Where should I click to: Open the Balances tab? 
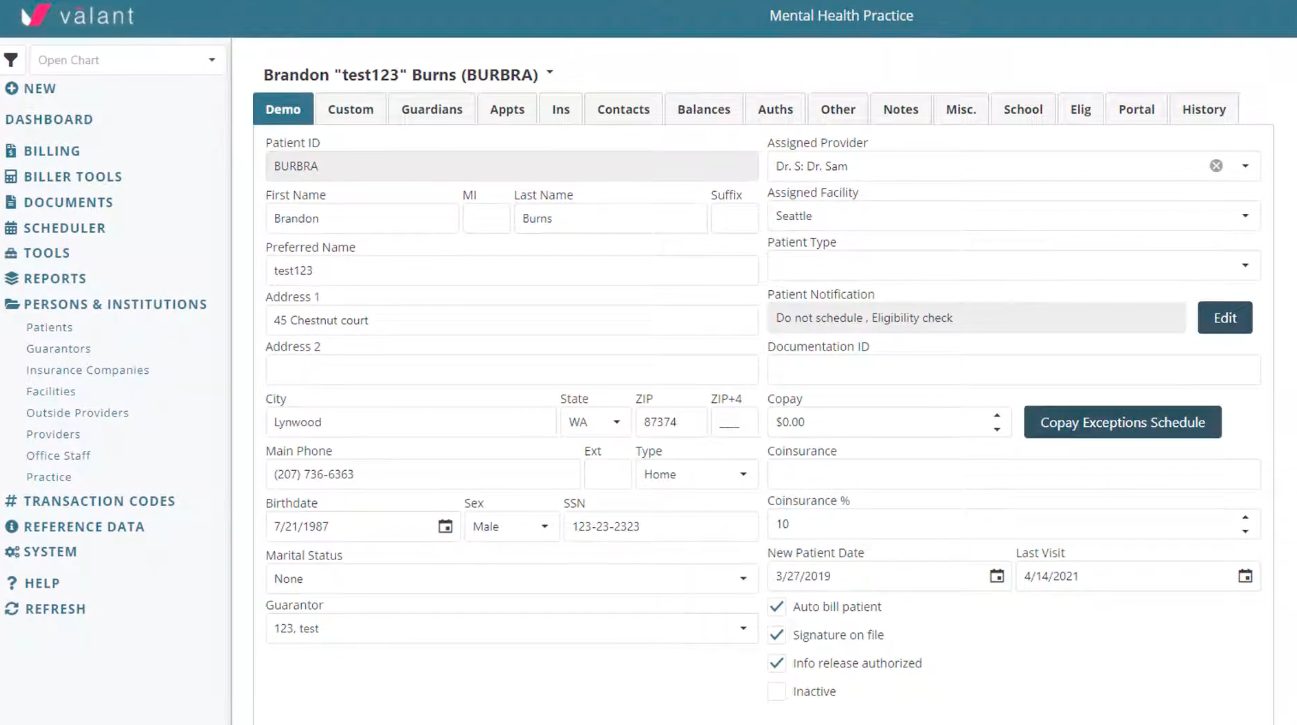703,110
